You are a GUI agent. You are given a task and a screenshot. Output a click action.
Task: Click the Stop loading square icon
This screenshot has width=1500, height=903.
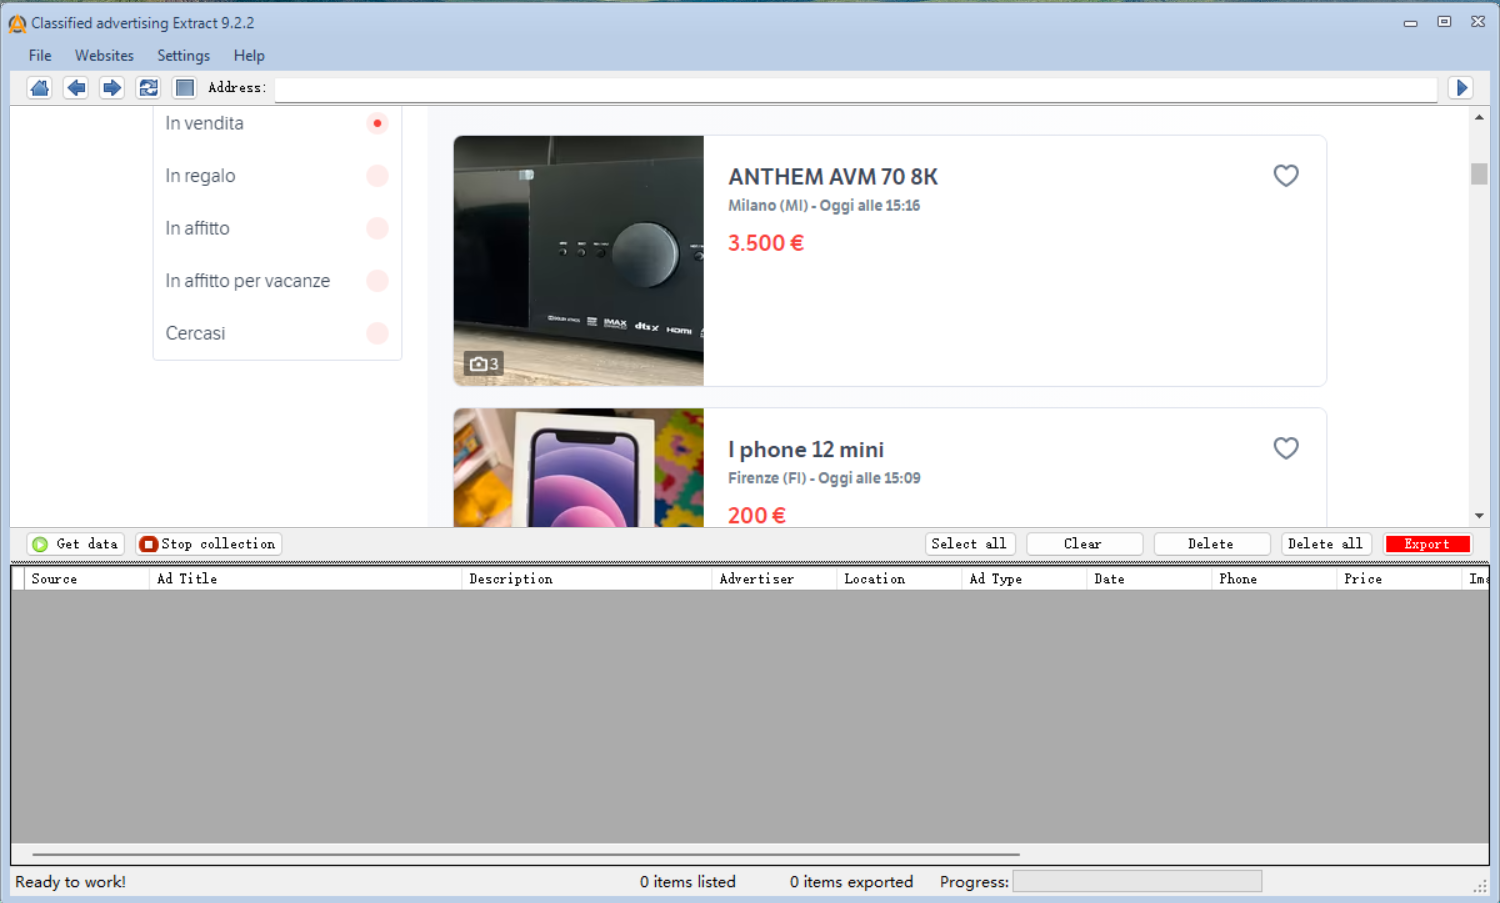click(x=184, y=88)
